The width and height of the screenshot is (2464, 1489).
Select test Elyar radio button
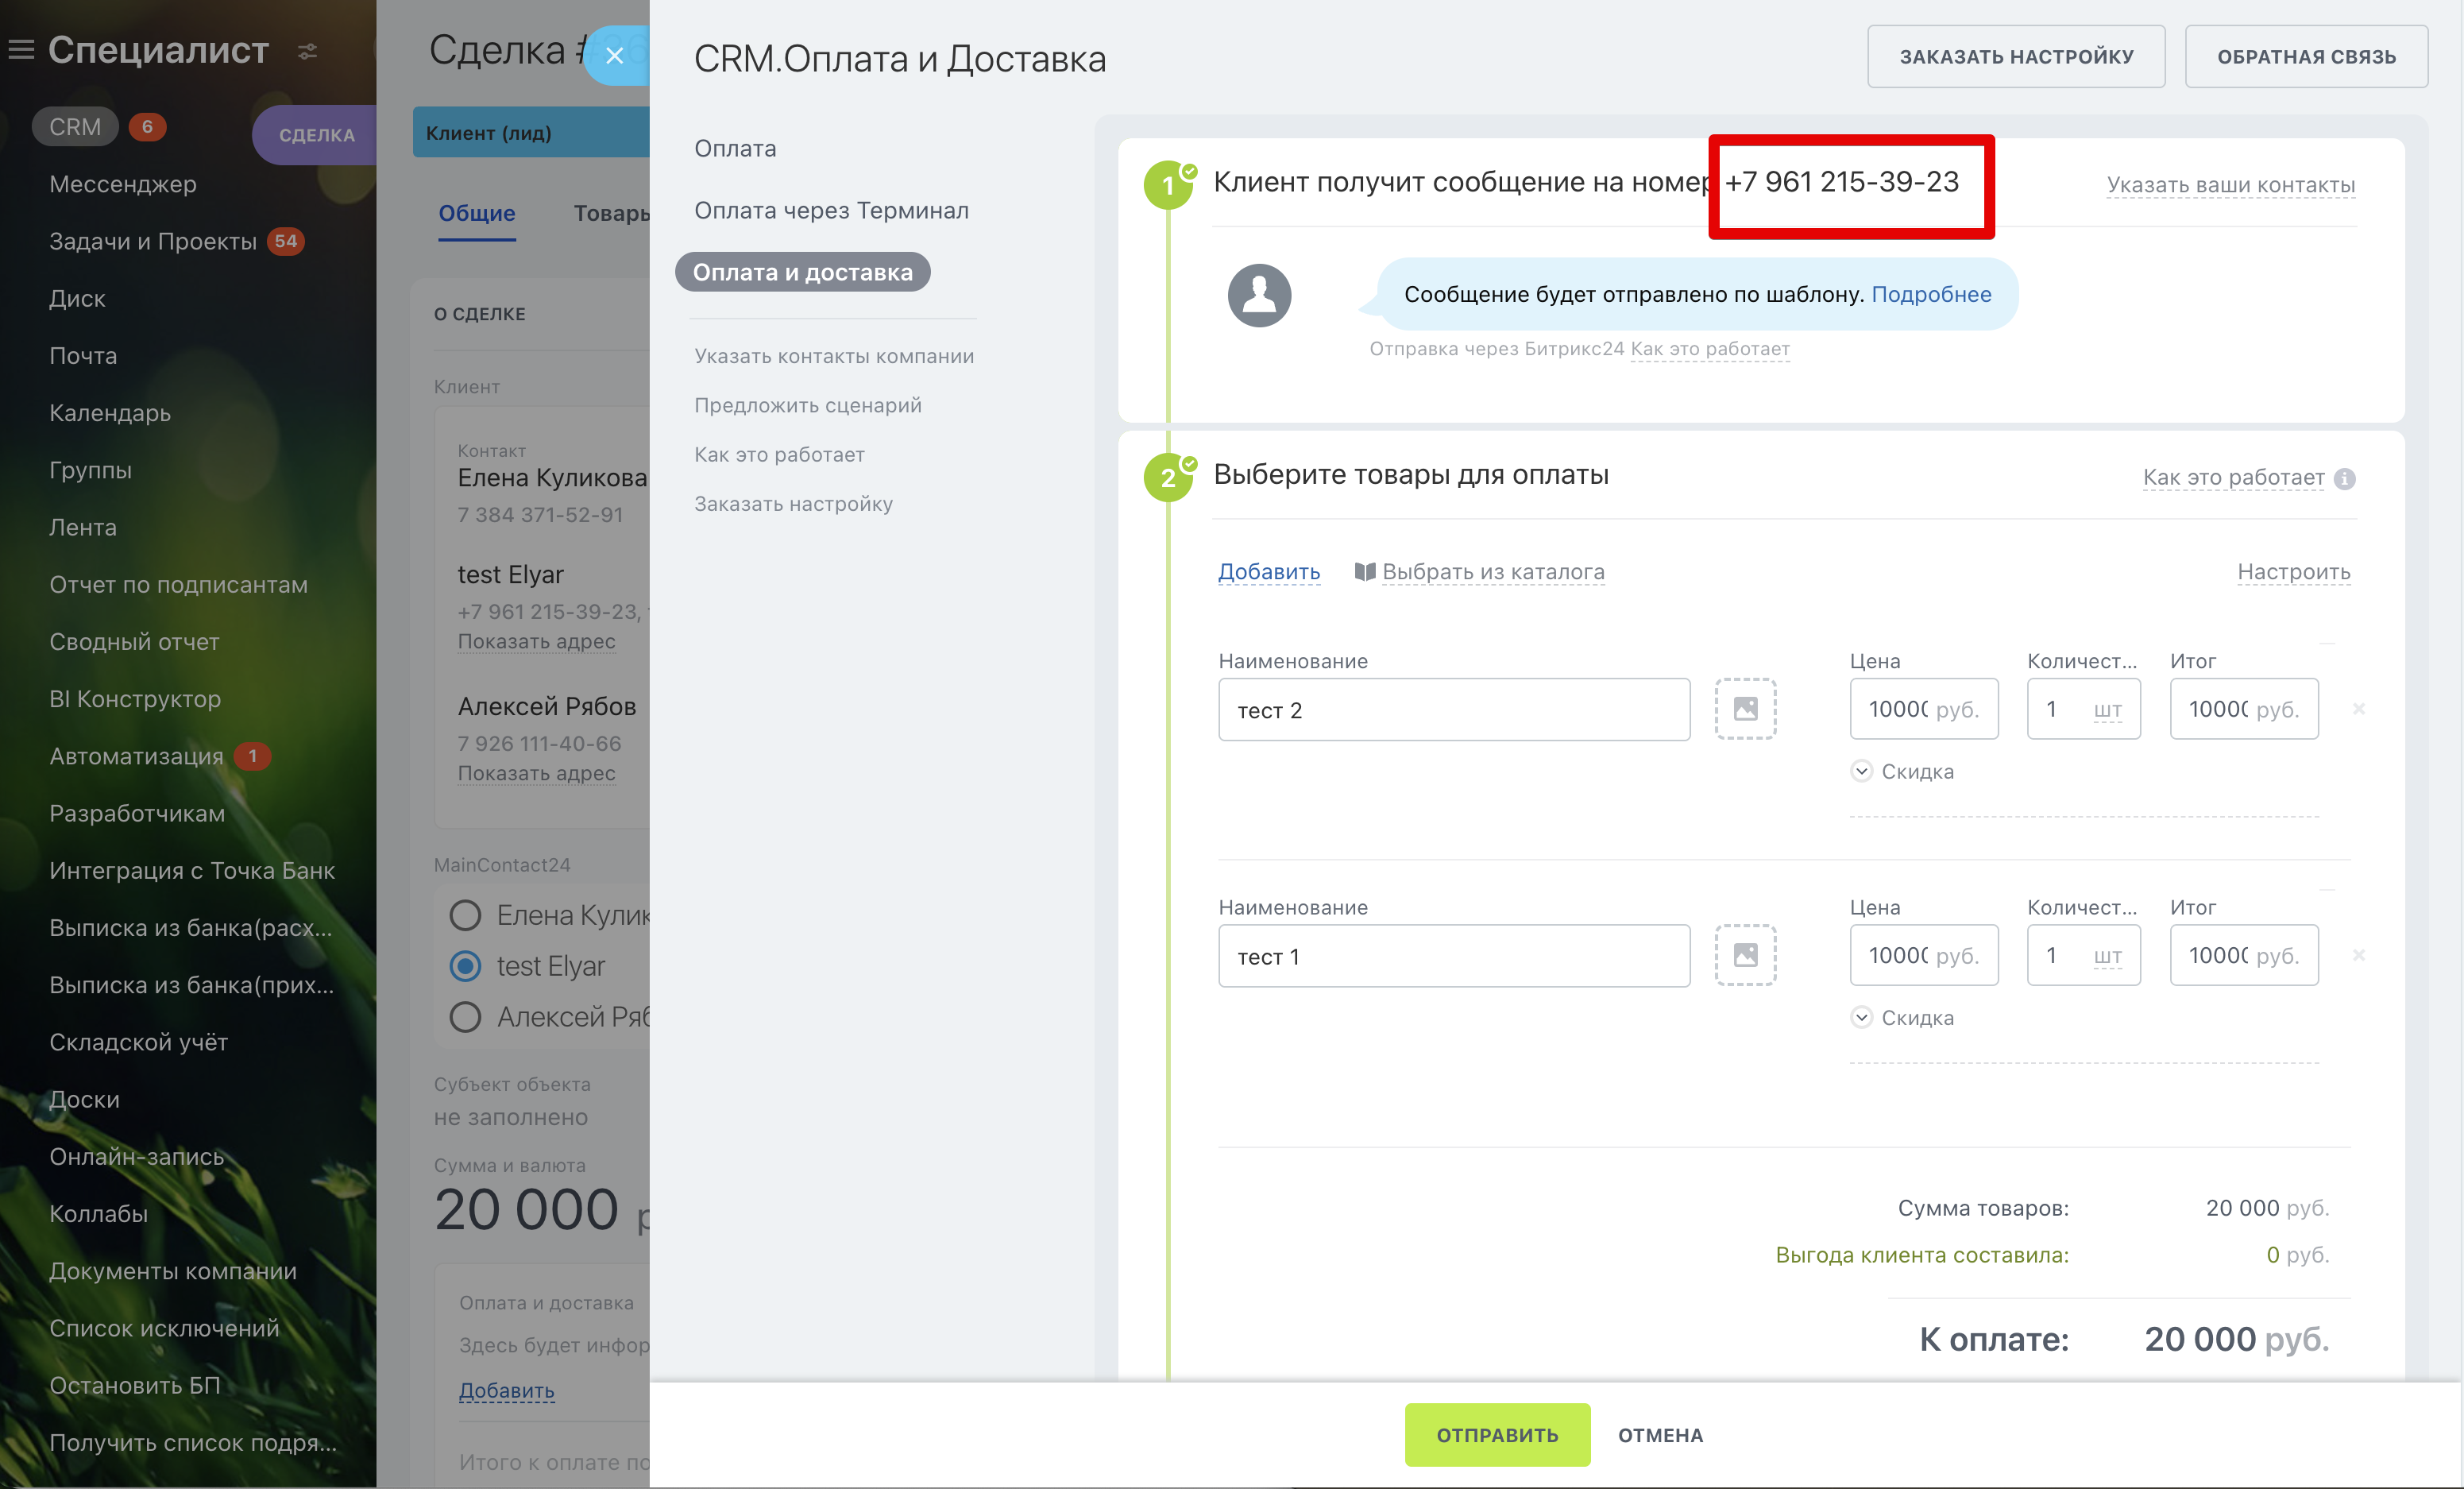(x=466, y=966)
